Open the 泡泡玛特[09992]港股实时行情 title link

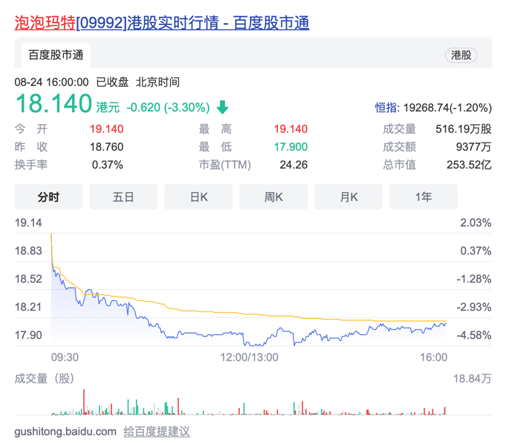tap(162, 23)
